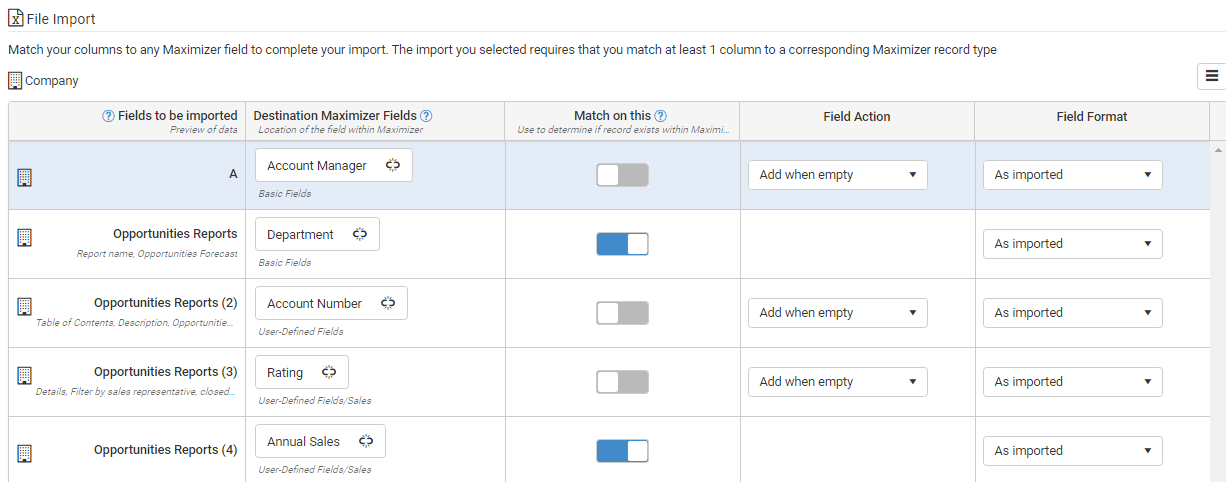Screen dimensions: 1226x482
Task: Click unlink icon on Department field
Action: point(360,235)
